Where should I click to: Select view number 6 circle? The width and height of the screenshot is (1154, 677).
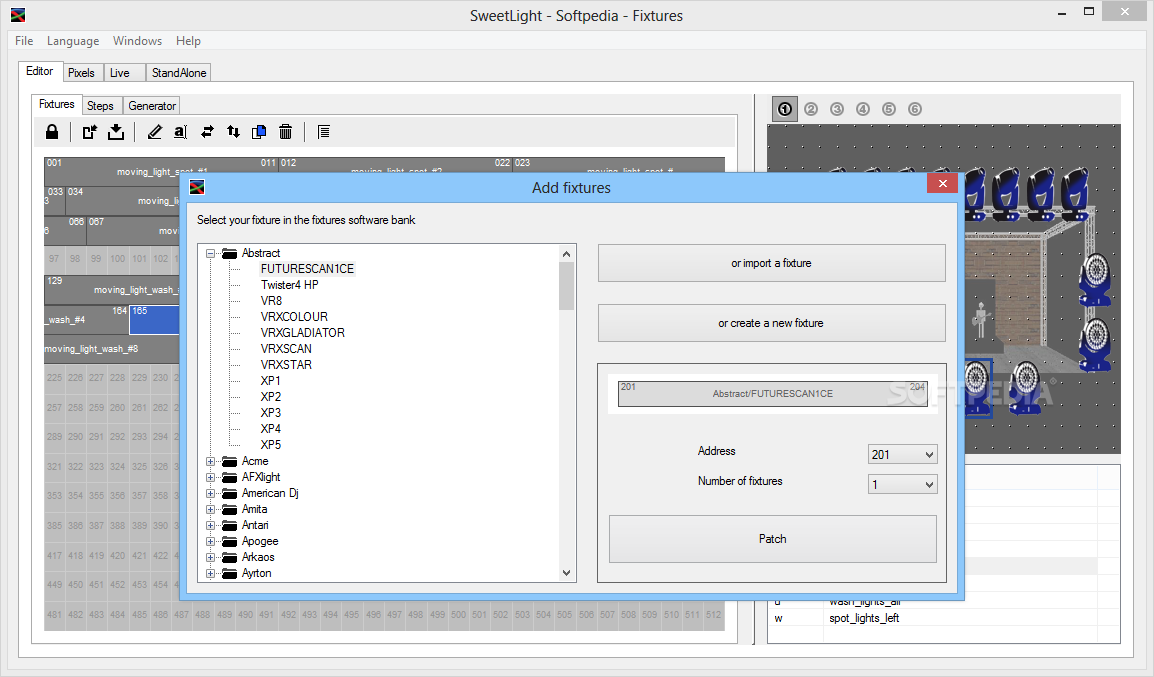[x=915, y=109]
